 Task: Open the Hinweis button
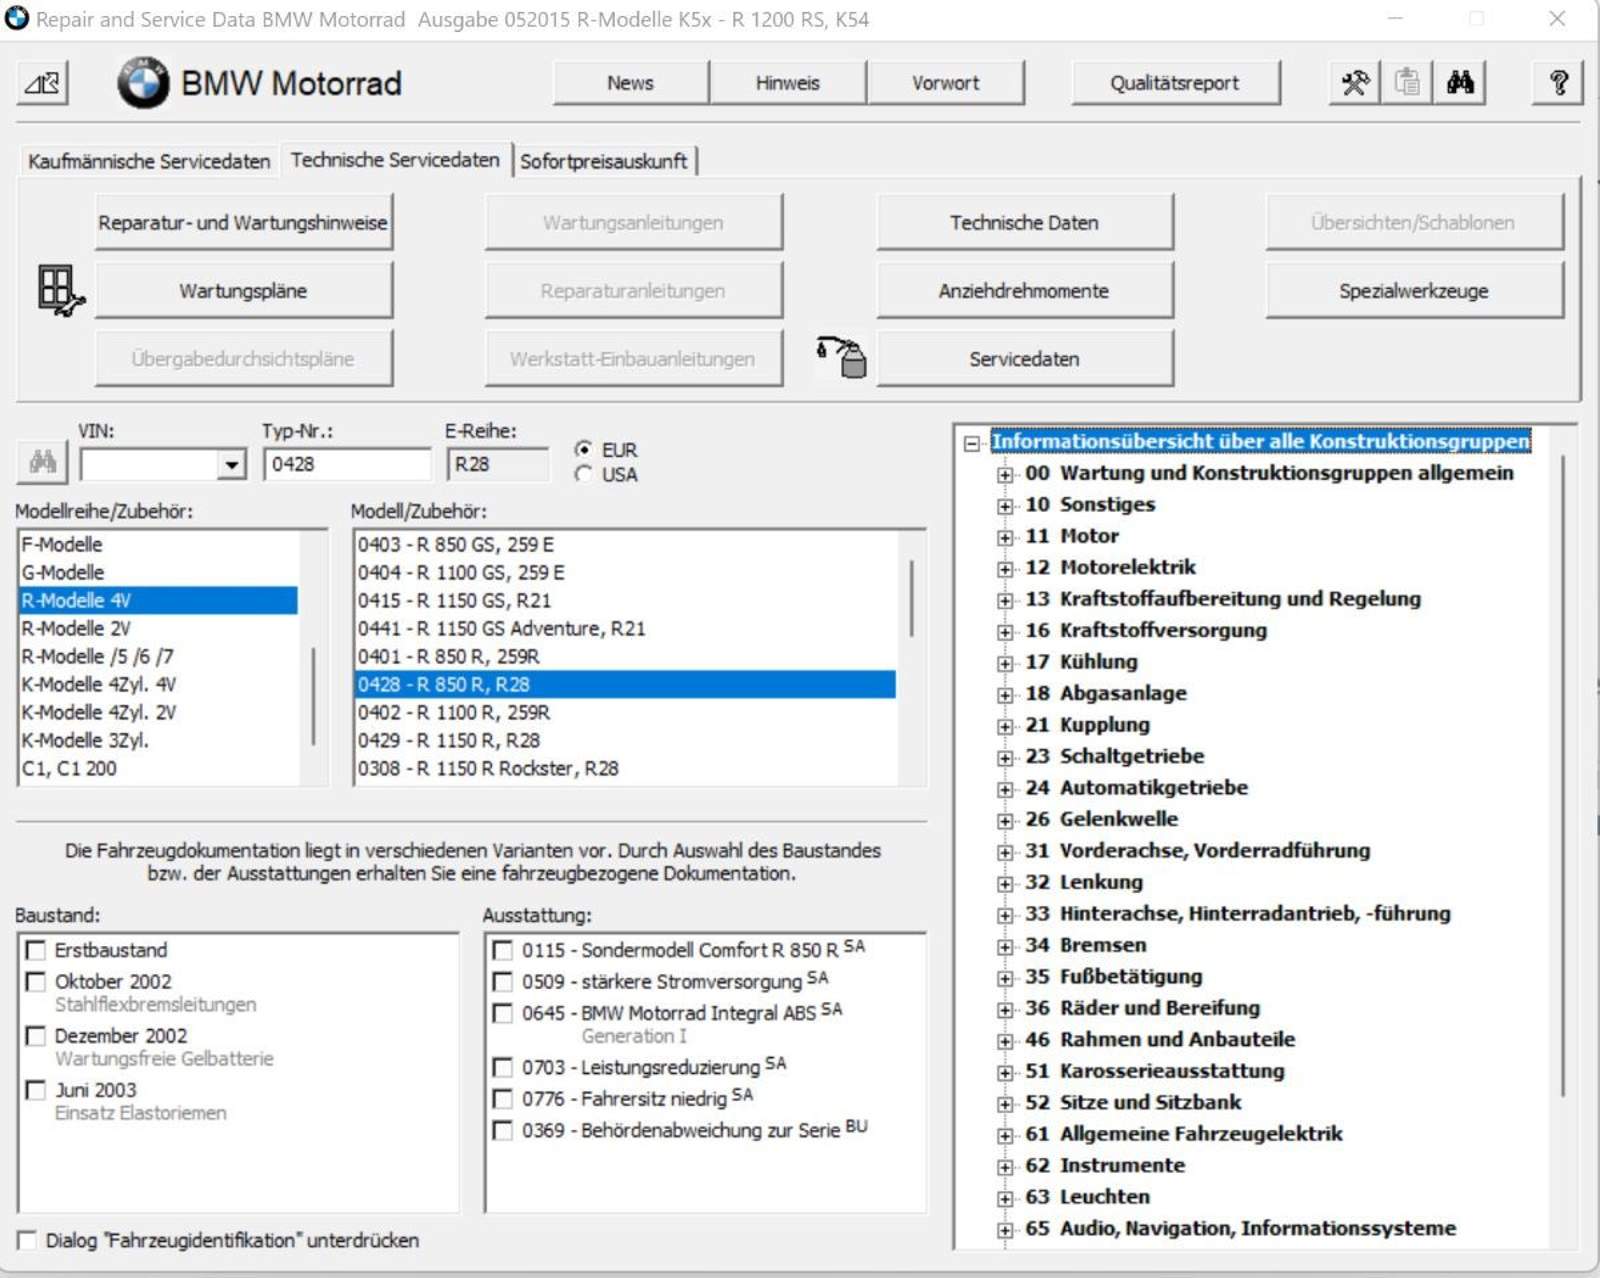pyautogui.click(x=788, y=83)
